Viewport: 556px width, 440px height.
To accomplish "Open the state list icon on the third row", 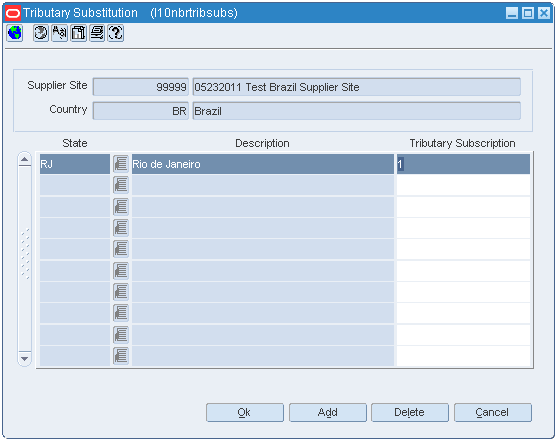I will tap(121, 207).
